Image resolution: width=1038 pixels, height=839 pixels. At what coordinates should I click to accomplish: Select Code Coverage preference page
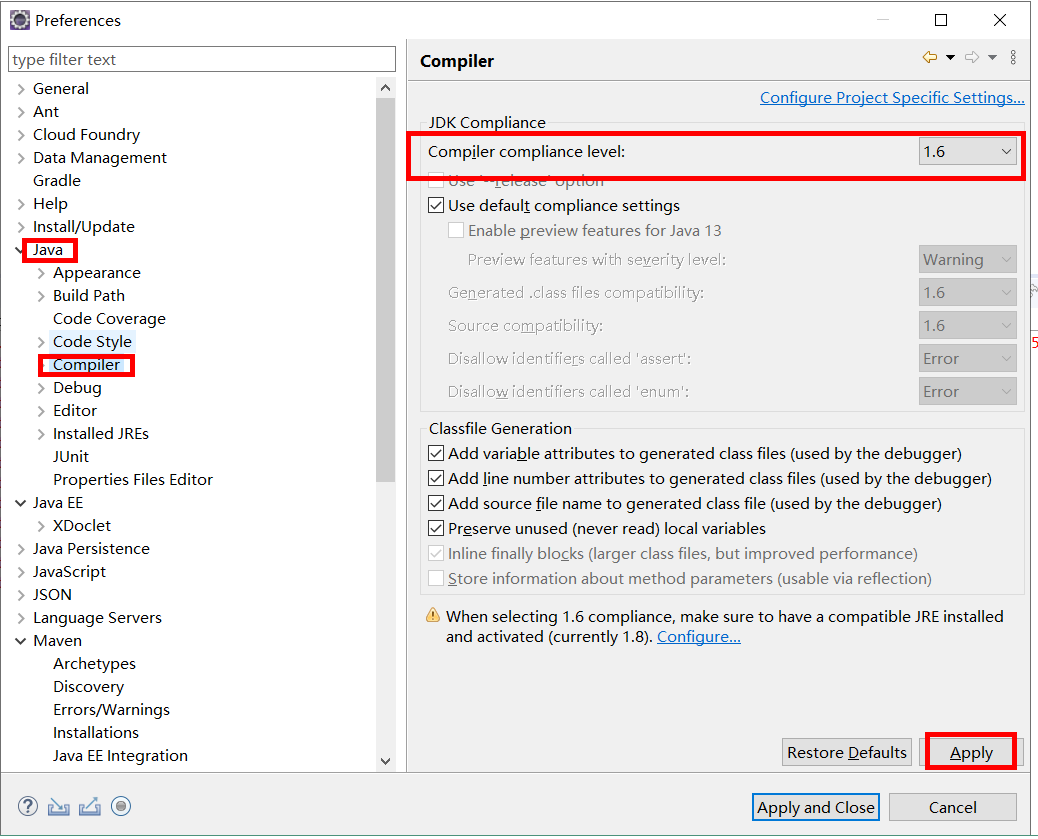coord(109,319)
